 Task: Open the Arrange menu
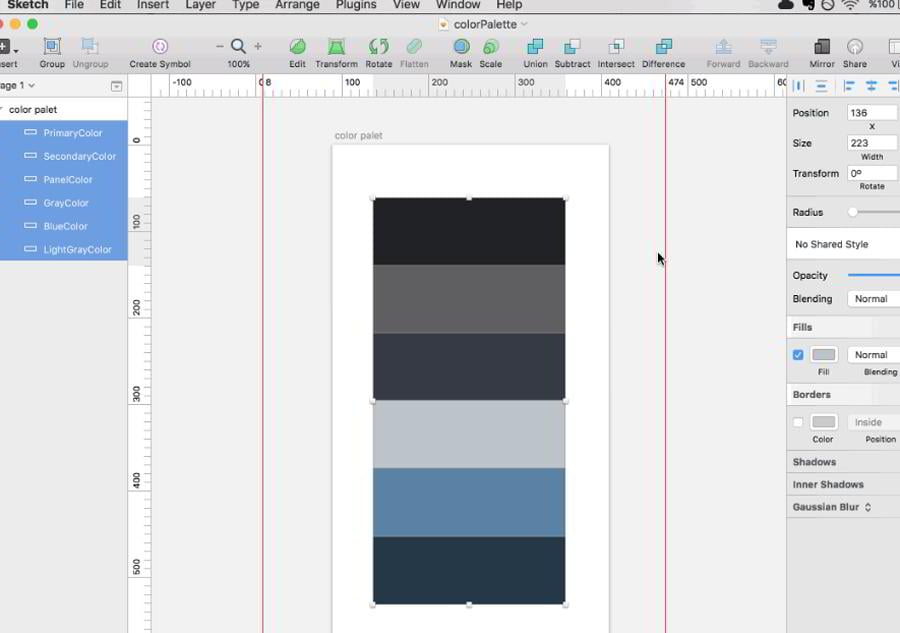[x=297, y=5]
